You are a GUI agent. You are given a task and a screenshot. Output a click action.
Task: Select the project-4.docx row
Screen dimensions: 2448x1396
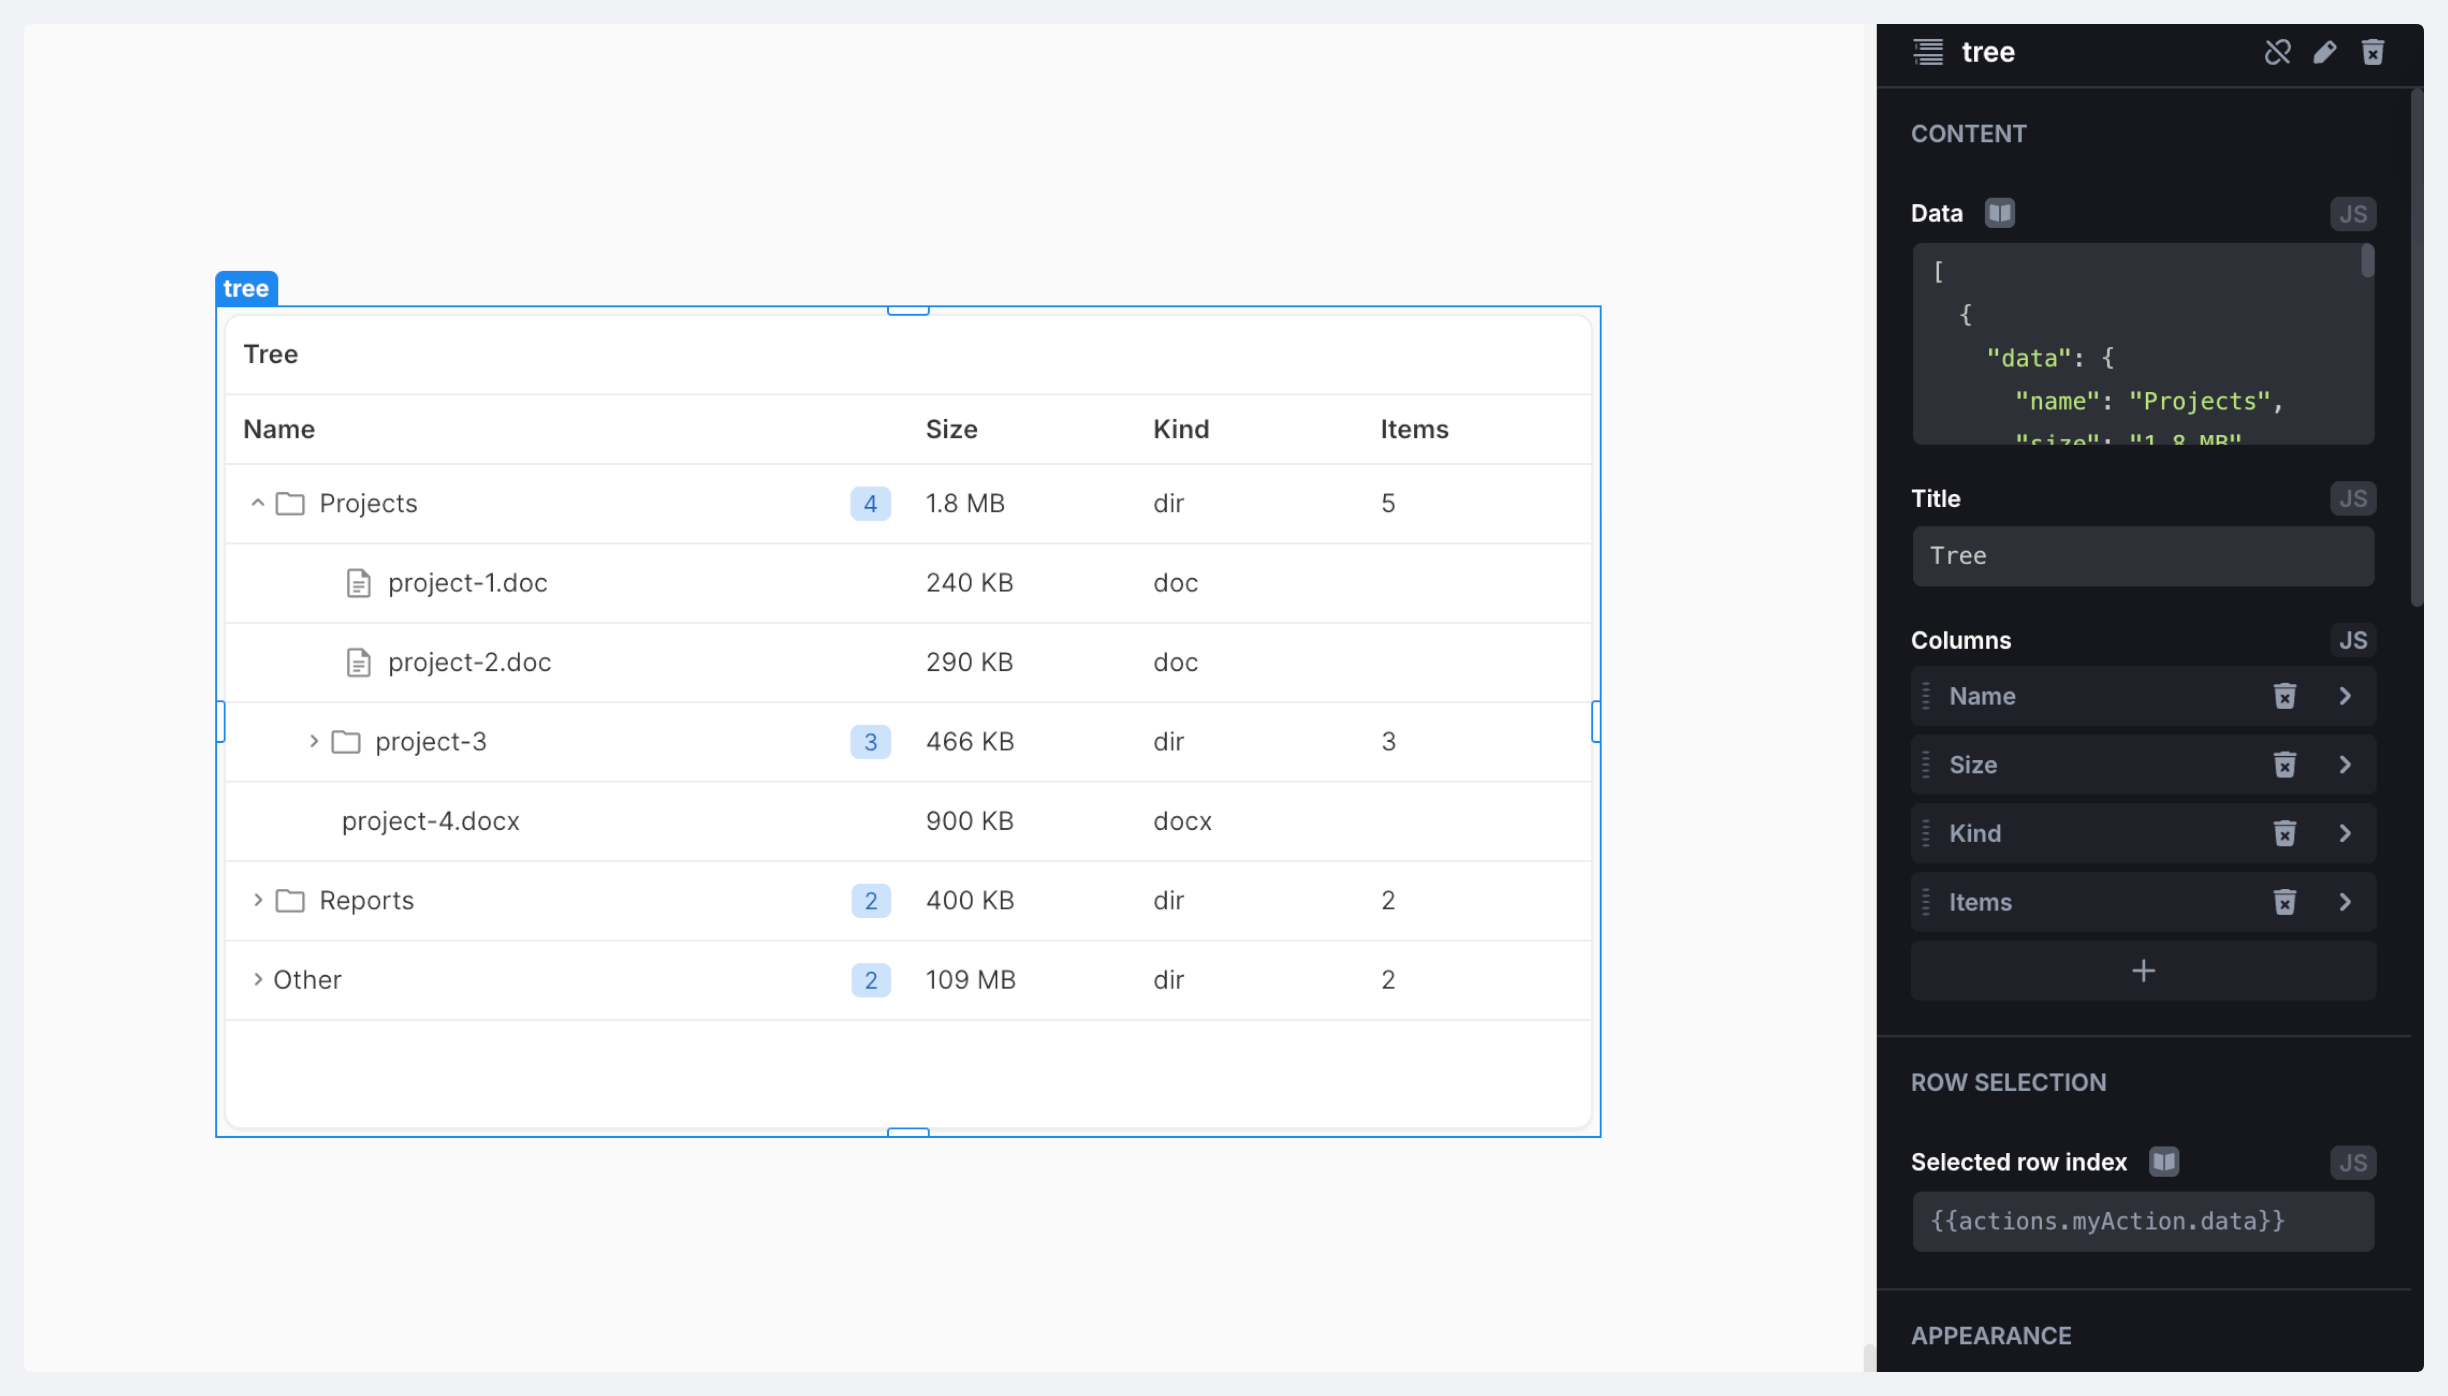point(431,821)
